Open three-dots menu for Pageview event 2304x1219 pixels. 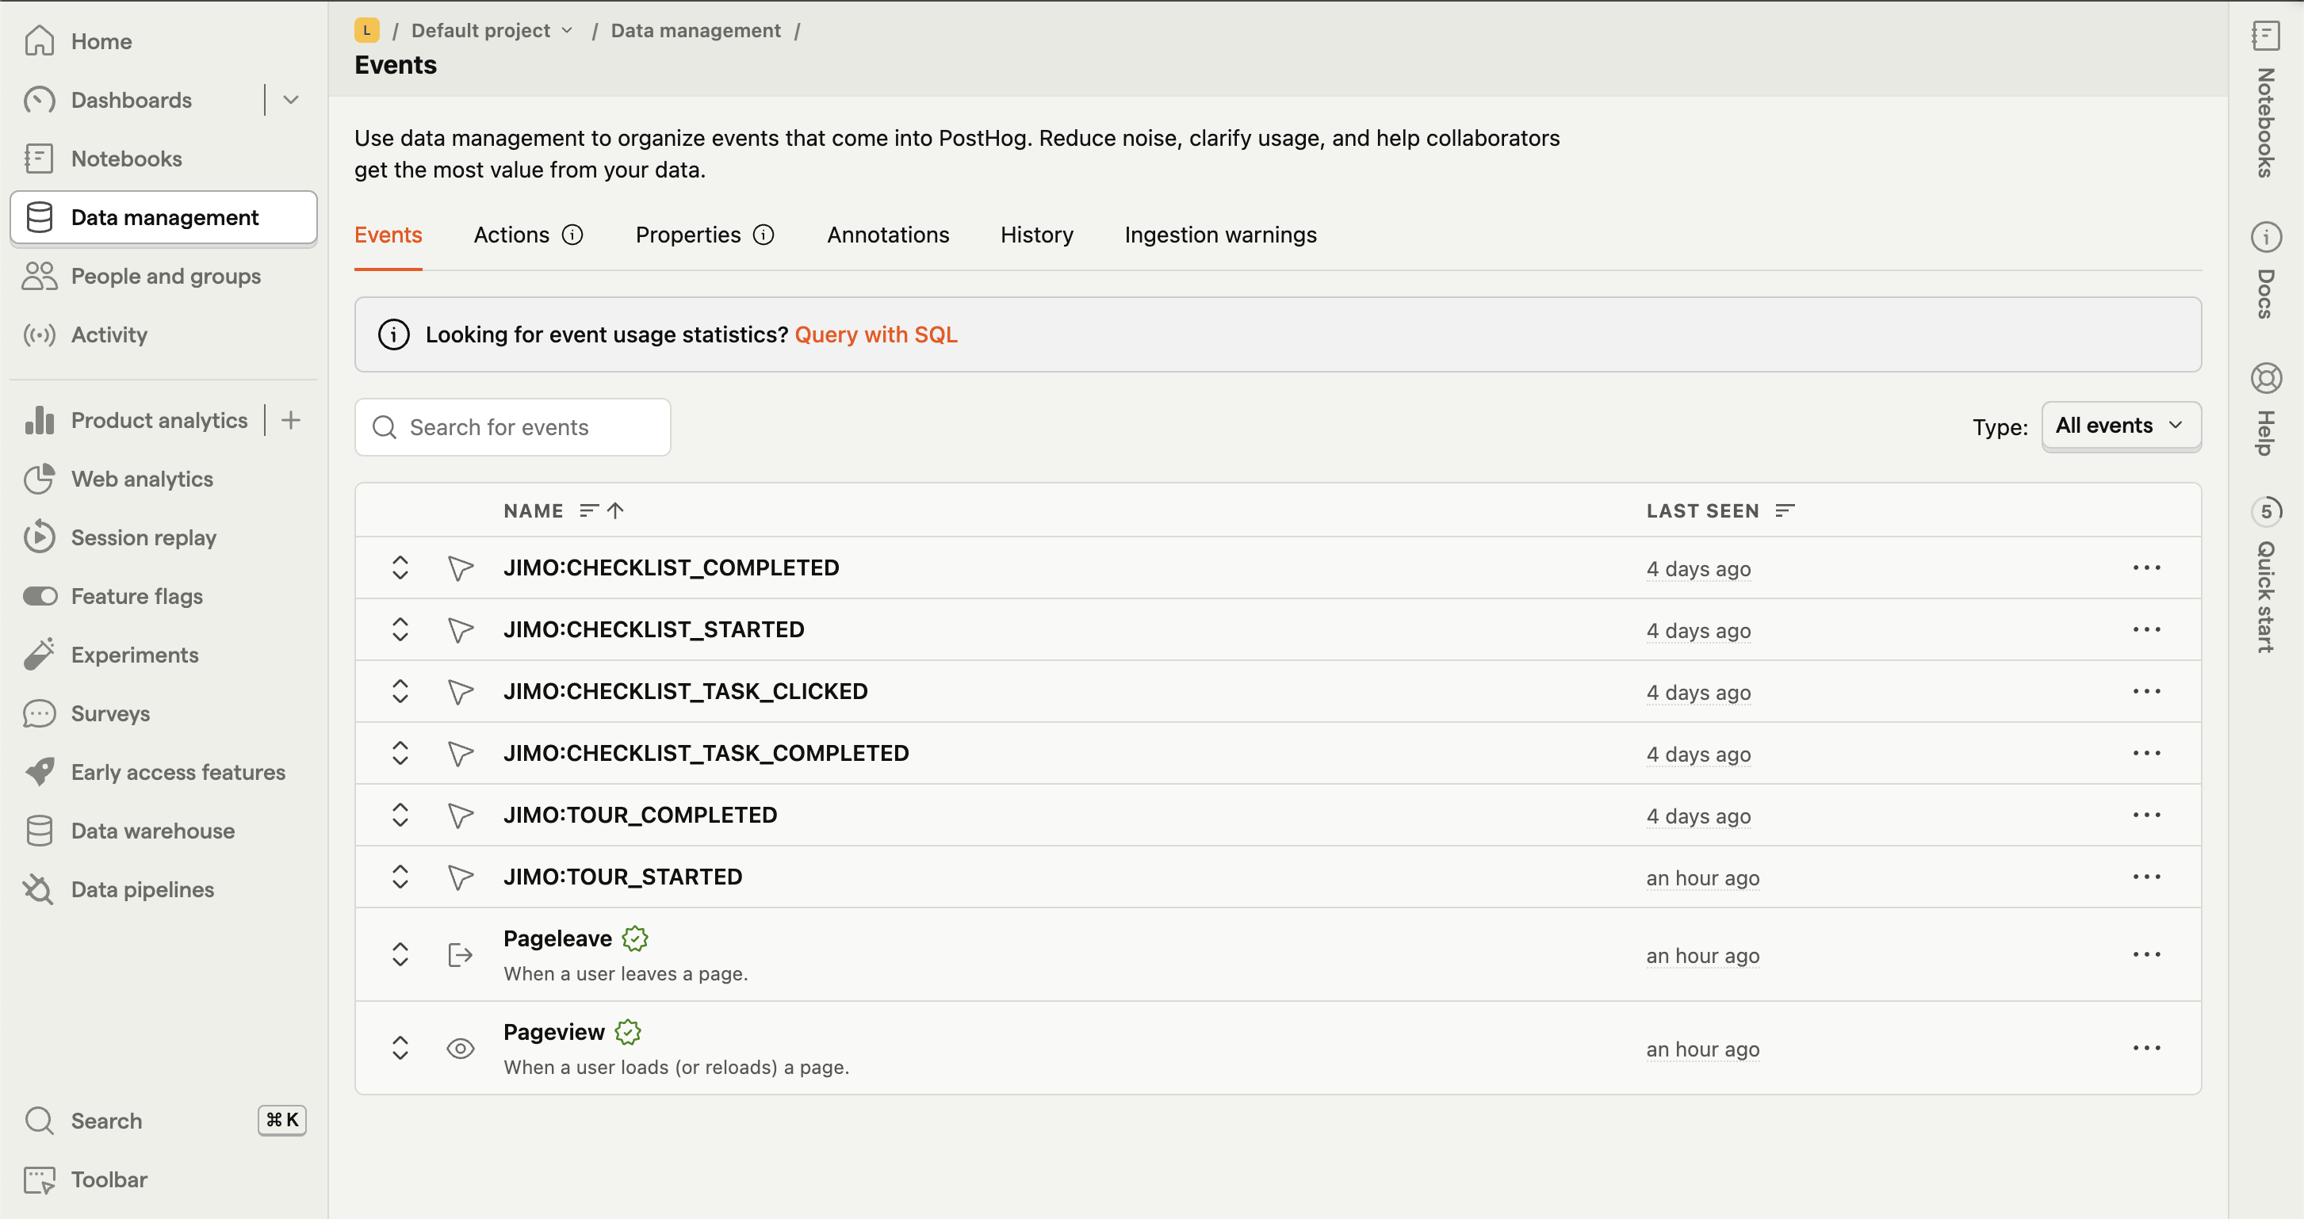click(2146, 1048)
